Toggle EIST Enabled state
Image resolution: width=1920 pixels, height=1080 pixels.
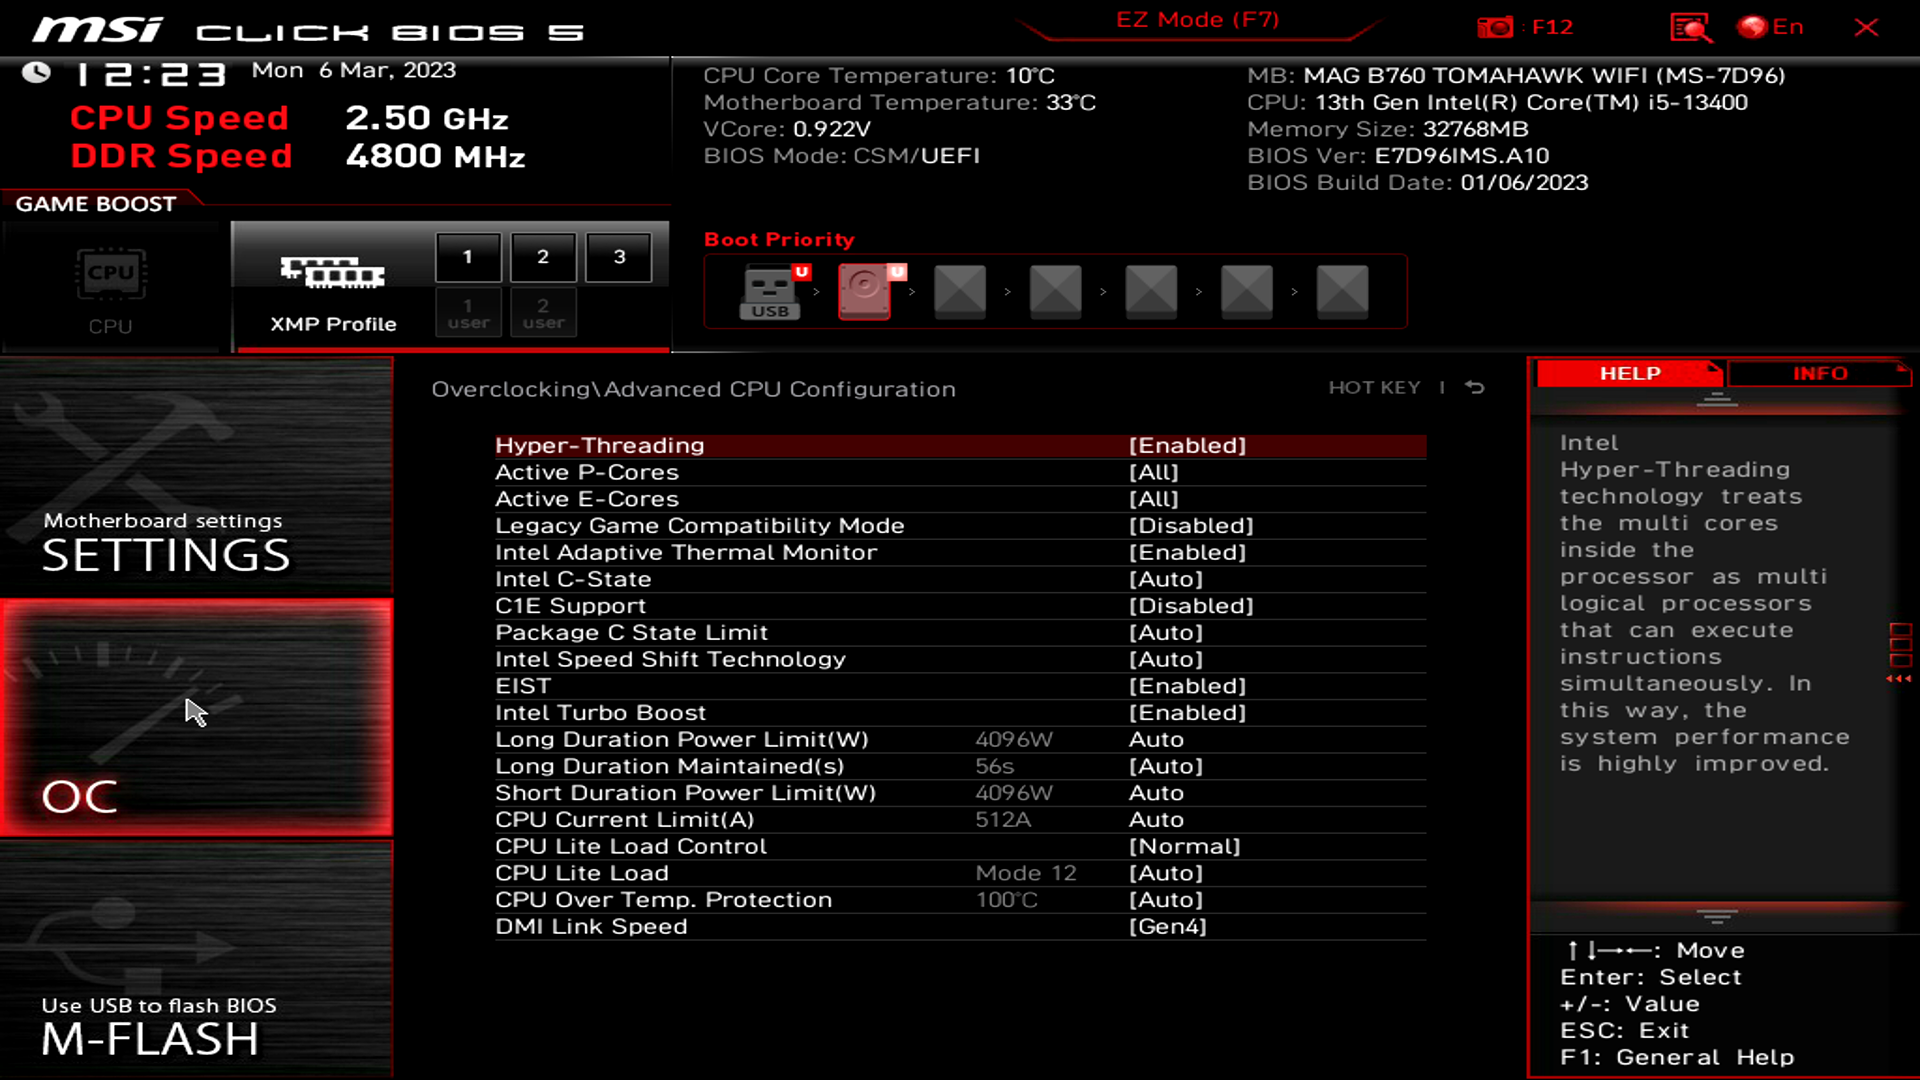point(1188,686)
